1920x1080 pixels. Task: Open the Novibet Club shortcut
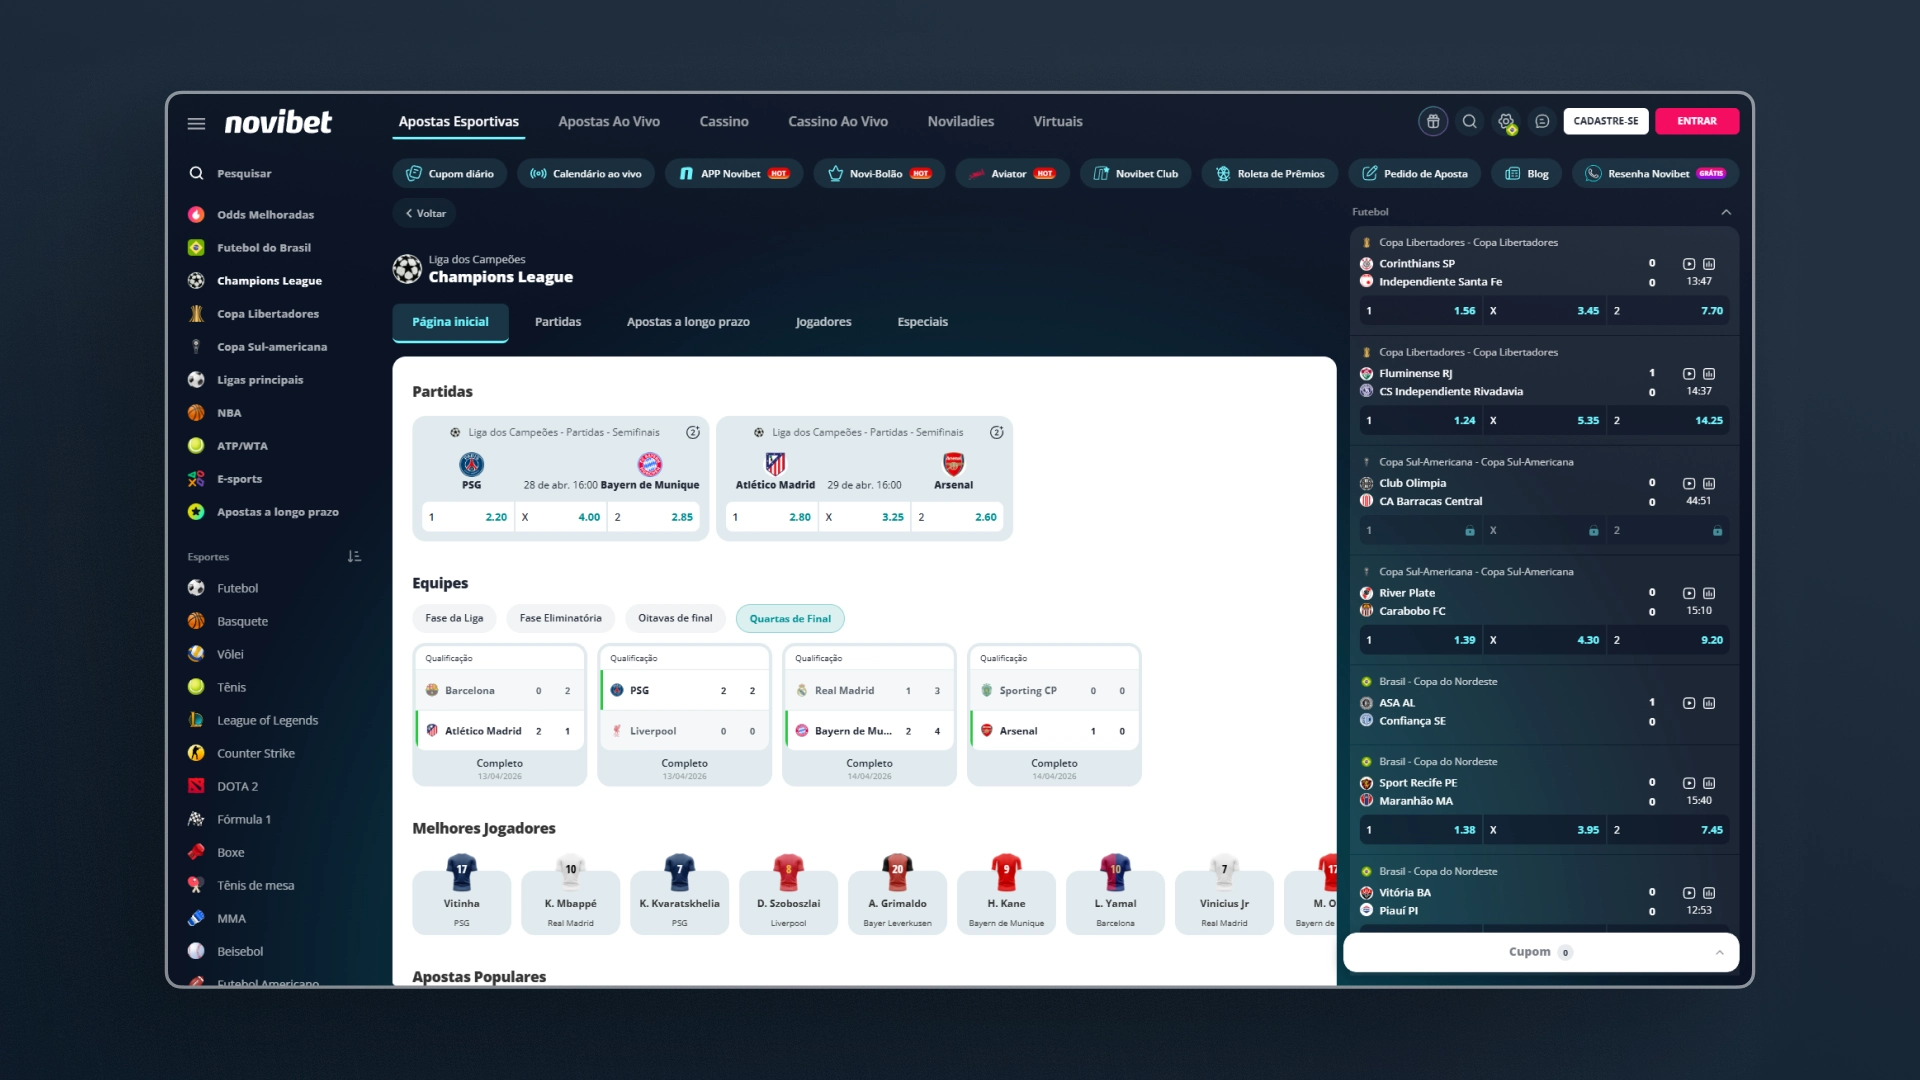click(x=1135, y=174)
